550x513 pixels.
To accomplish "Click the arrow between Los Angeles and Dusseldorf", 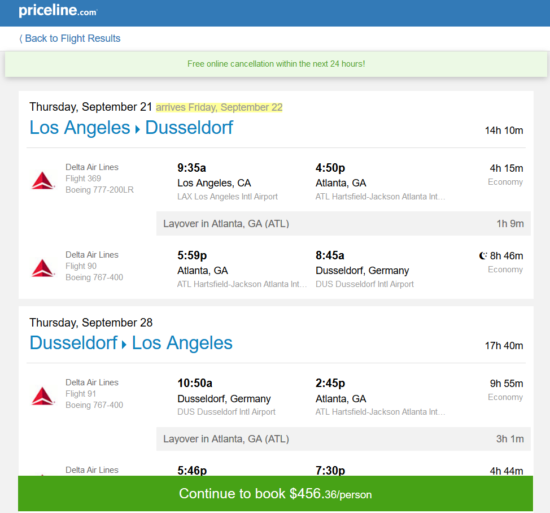I will coord(138,129).
